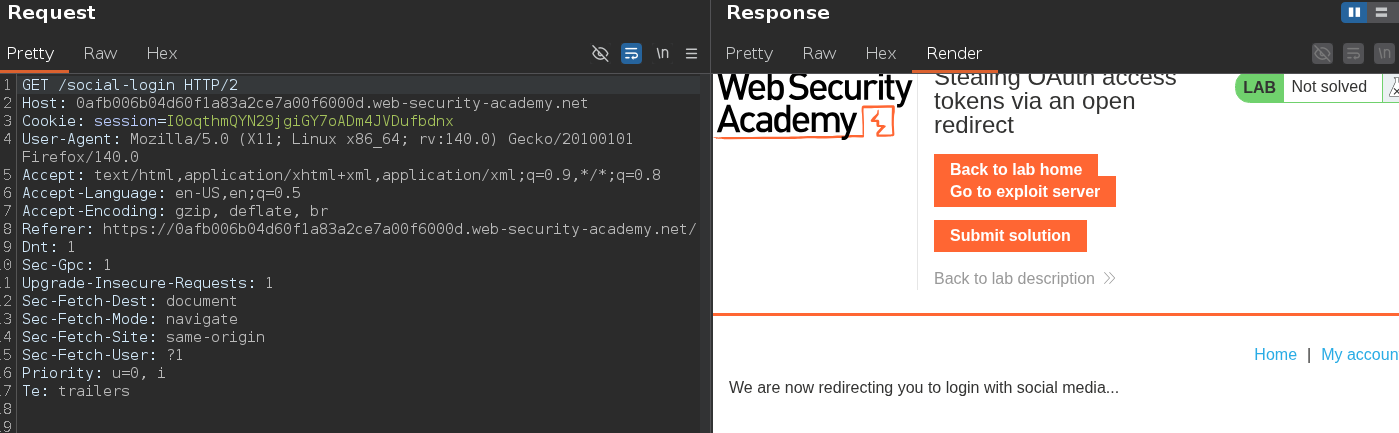Image resolution: width=1399 pixels, height=433 pixels.
Task: Click lab title 'Stealing OAuth access tokens'
Action: coord(1055,101)
